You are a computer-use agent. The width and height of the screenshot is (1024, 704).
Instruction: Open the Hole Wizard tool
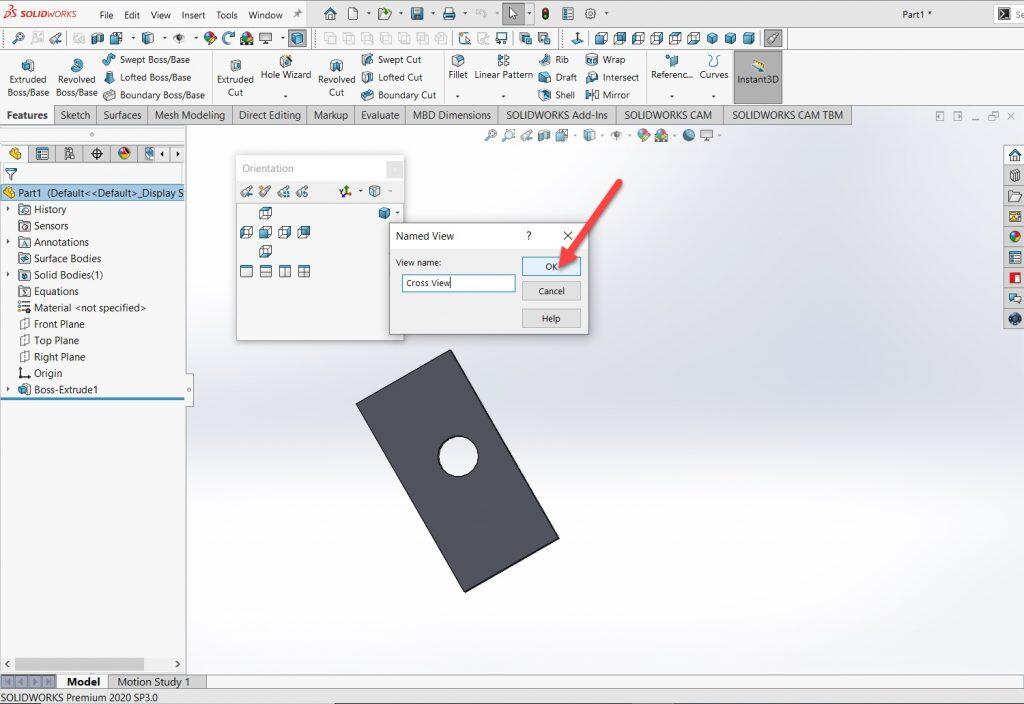286,75
